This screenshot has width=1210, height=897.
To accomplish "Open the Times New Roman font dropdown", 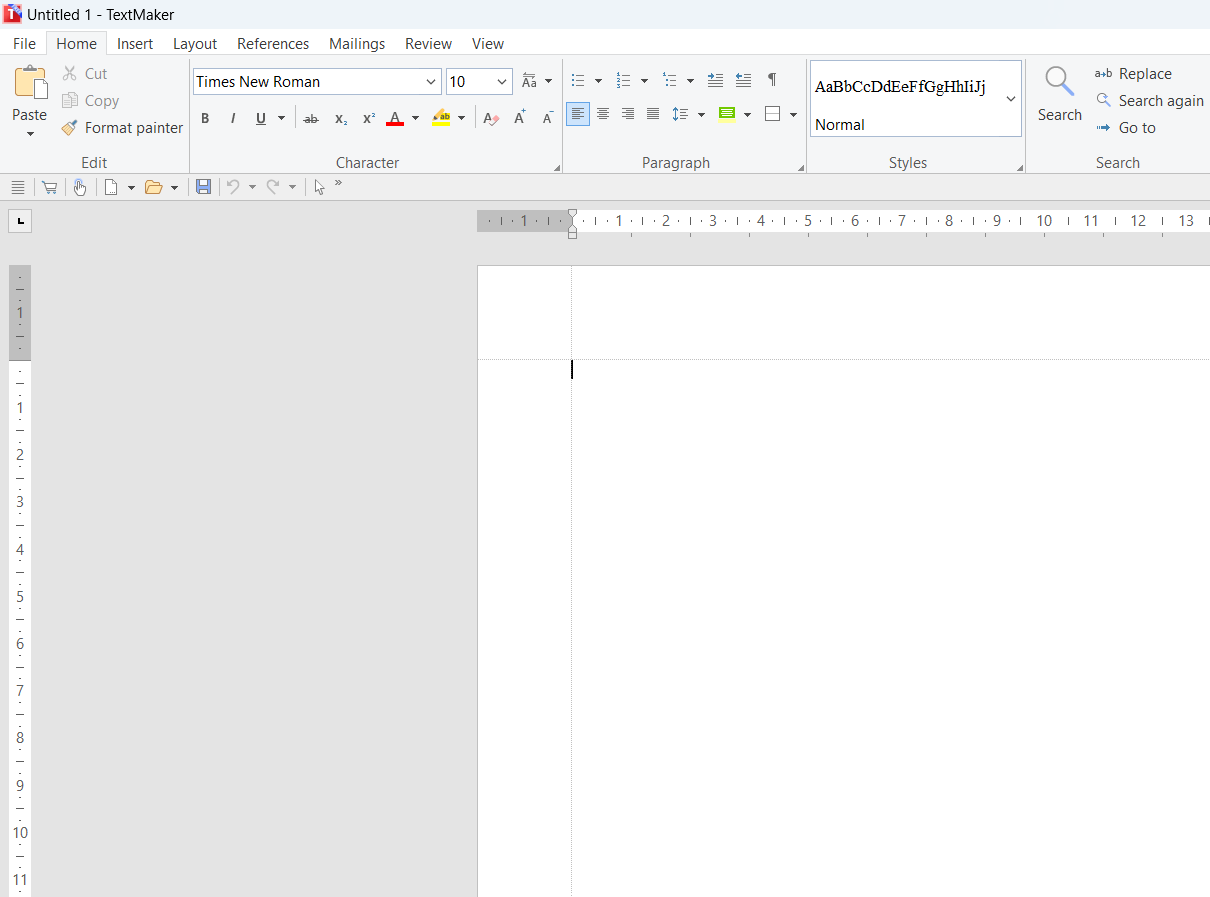I will (x=431, y=82).
